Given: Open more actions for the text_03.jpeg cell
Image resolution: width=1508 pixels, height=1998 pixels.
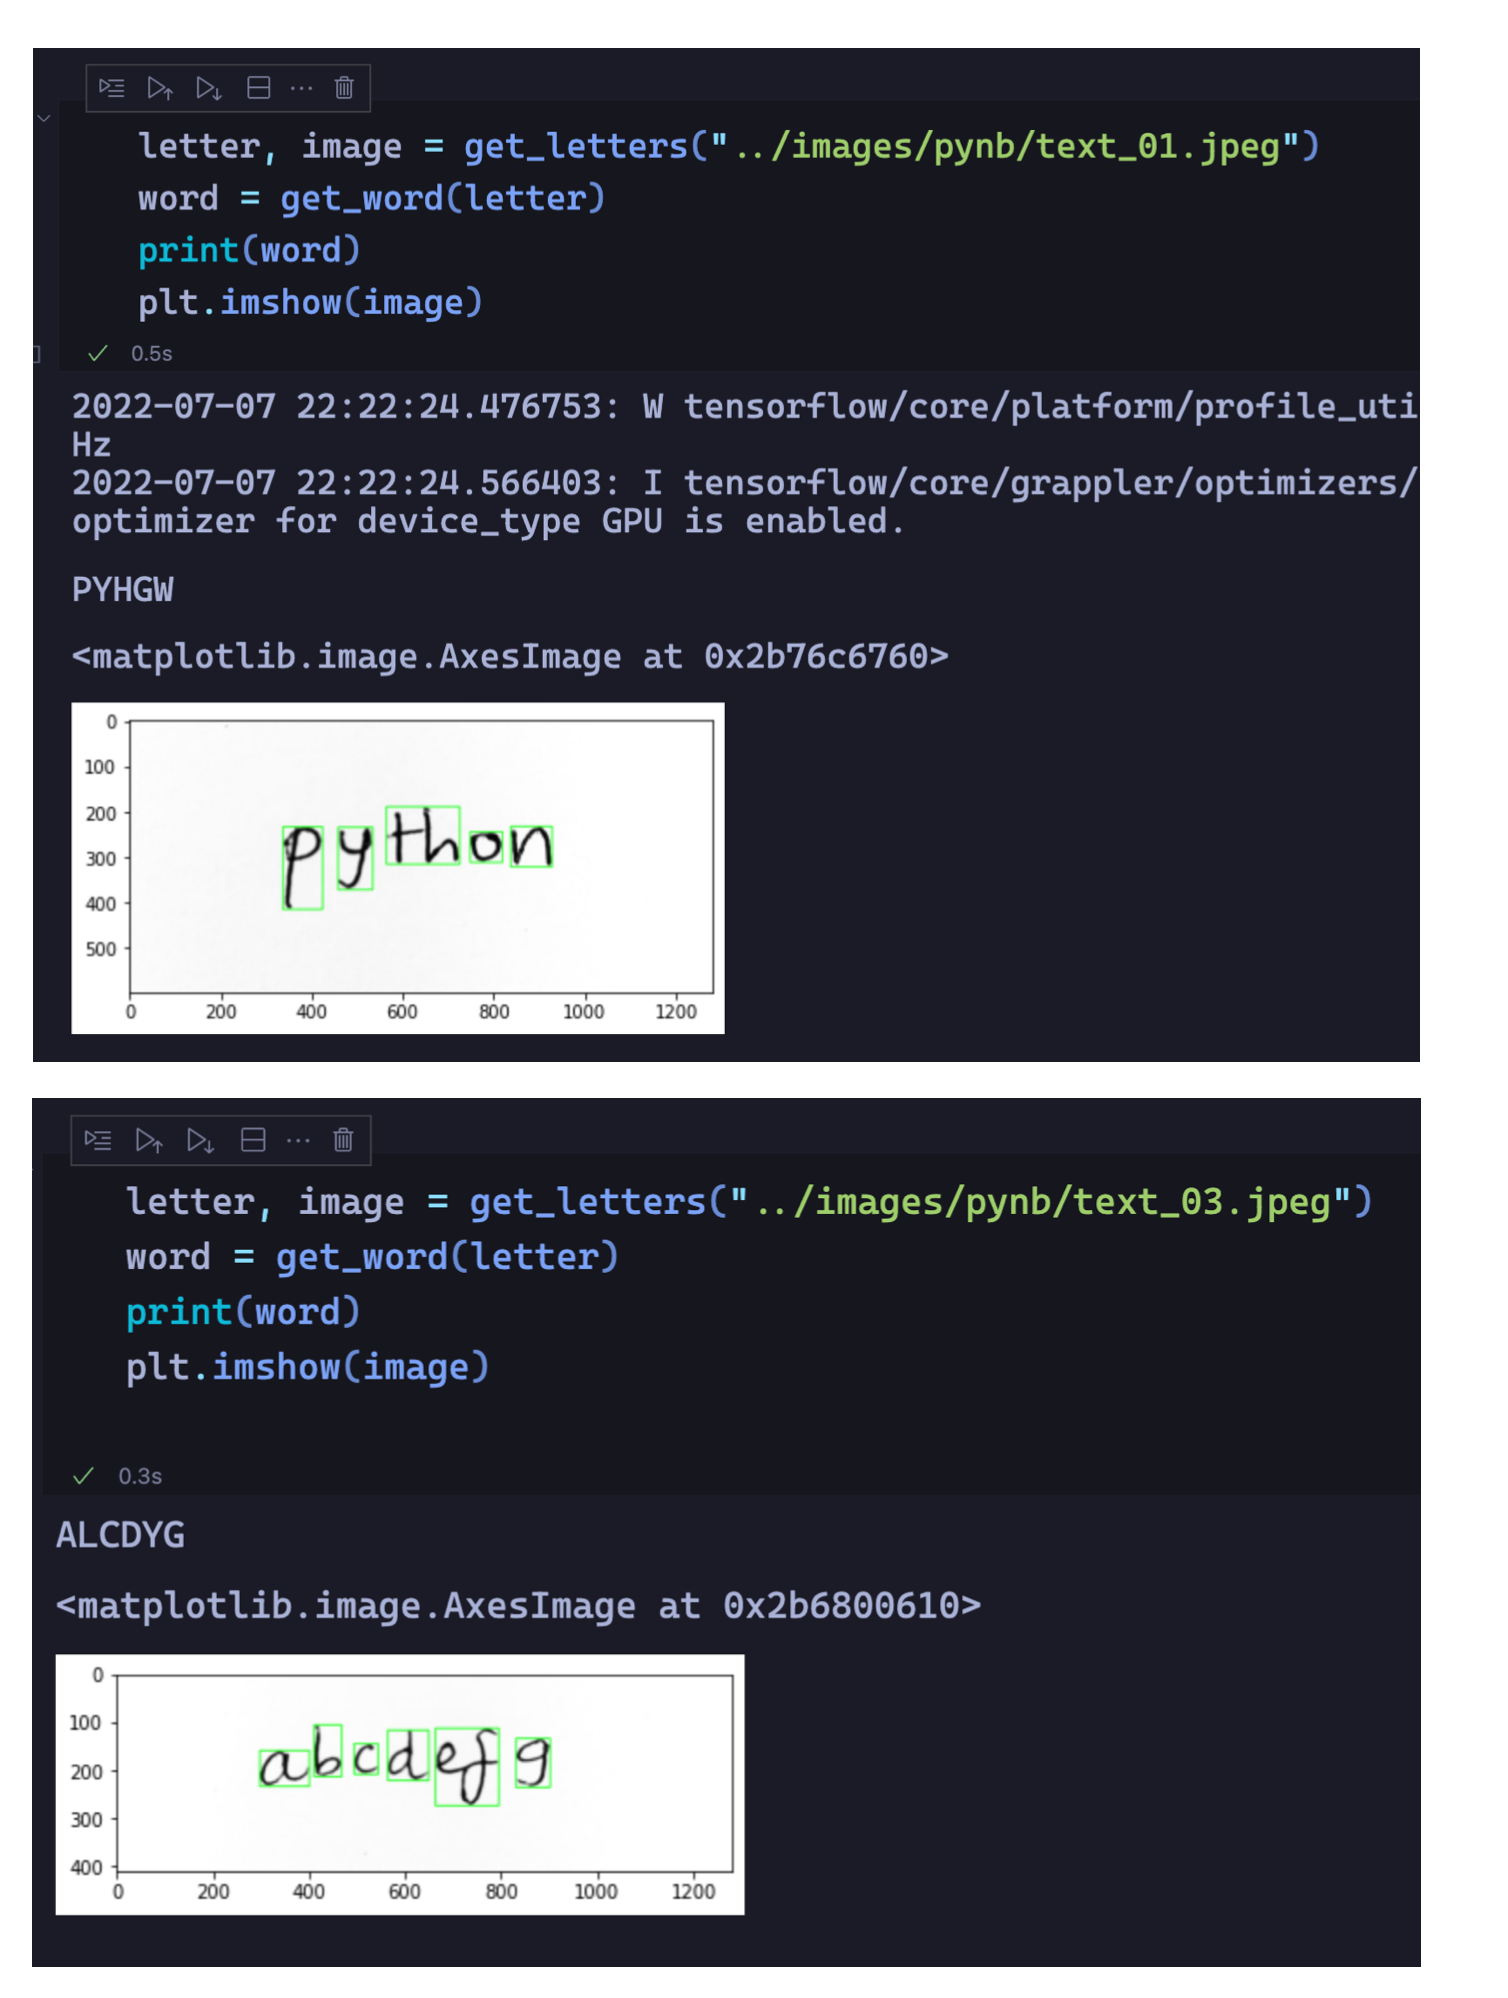Looking at the screenshot, I should click(x=298, y=1140).
